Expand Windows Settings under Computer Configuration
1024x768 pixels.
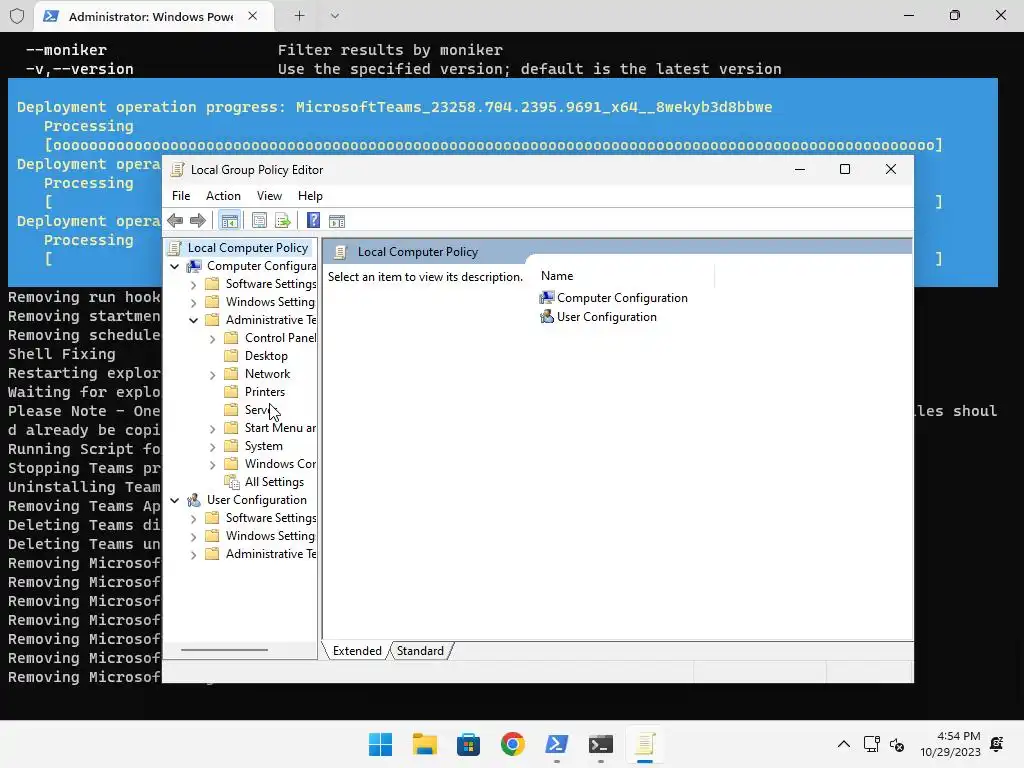coord(193,302)
